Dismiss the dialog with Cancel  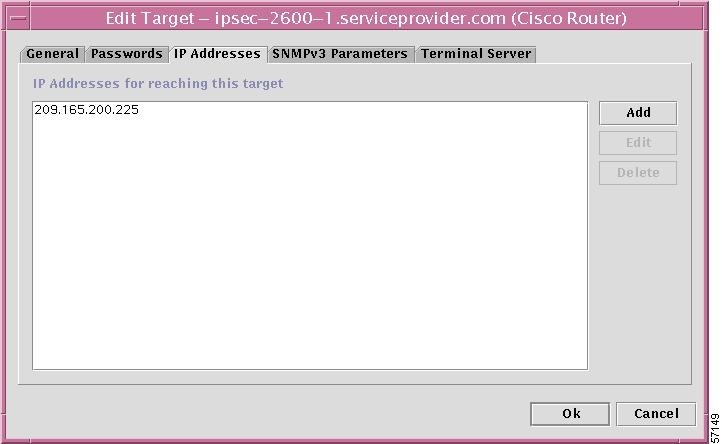(656, 414)
